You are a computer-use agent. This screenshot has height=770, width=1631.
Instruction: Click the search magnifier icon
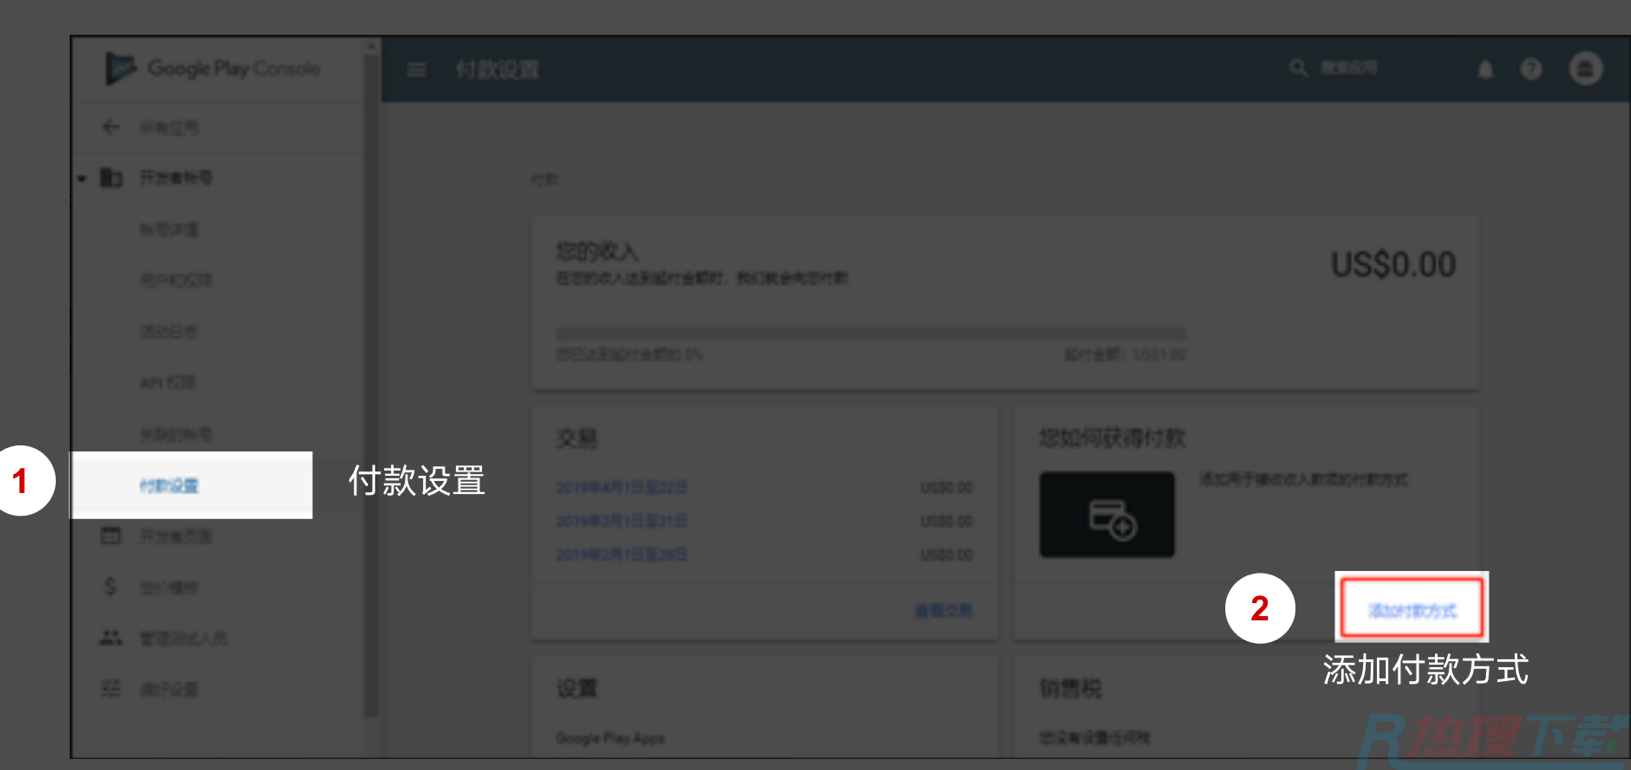(x=1298, y=68)
